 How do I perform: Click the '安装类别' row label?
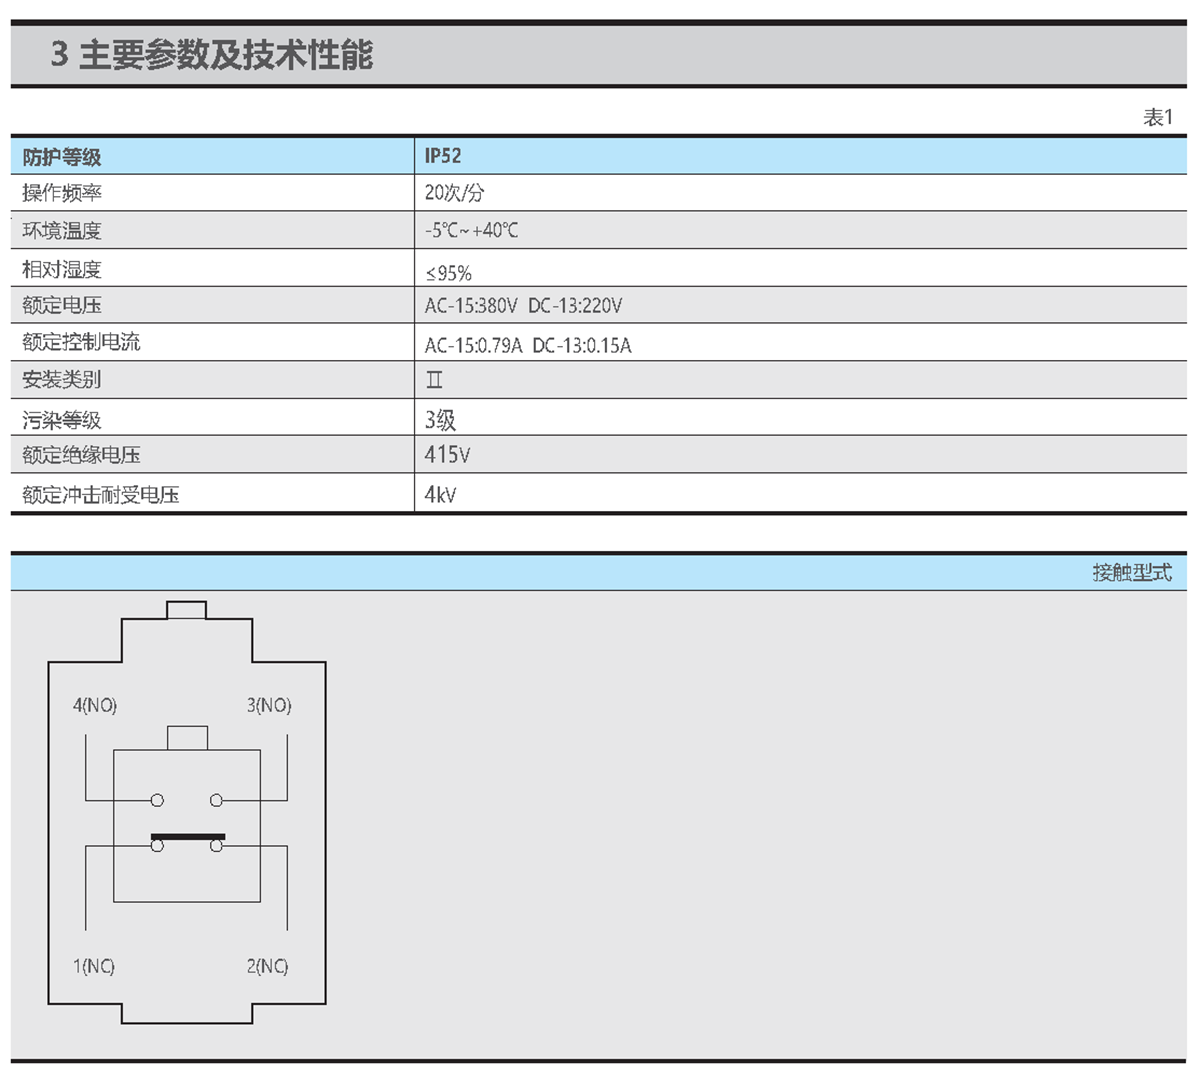[x=62, y=379]
